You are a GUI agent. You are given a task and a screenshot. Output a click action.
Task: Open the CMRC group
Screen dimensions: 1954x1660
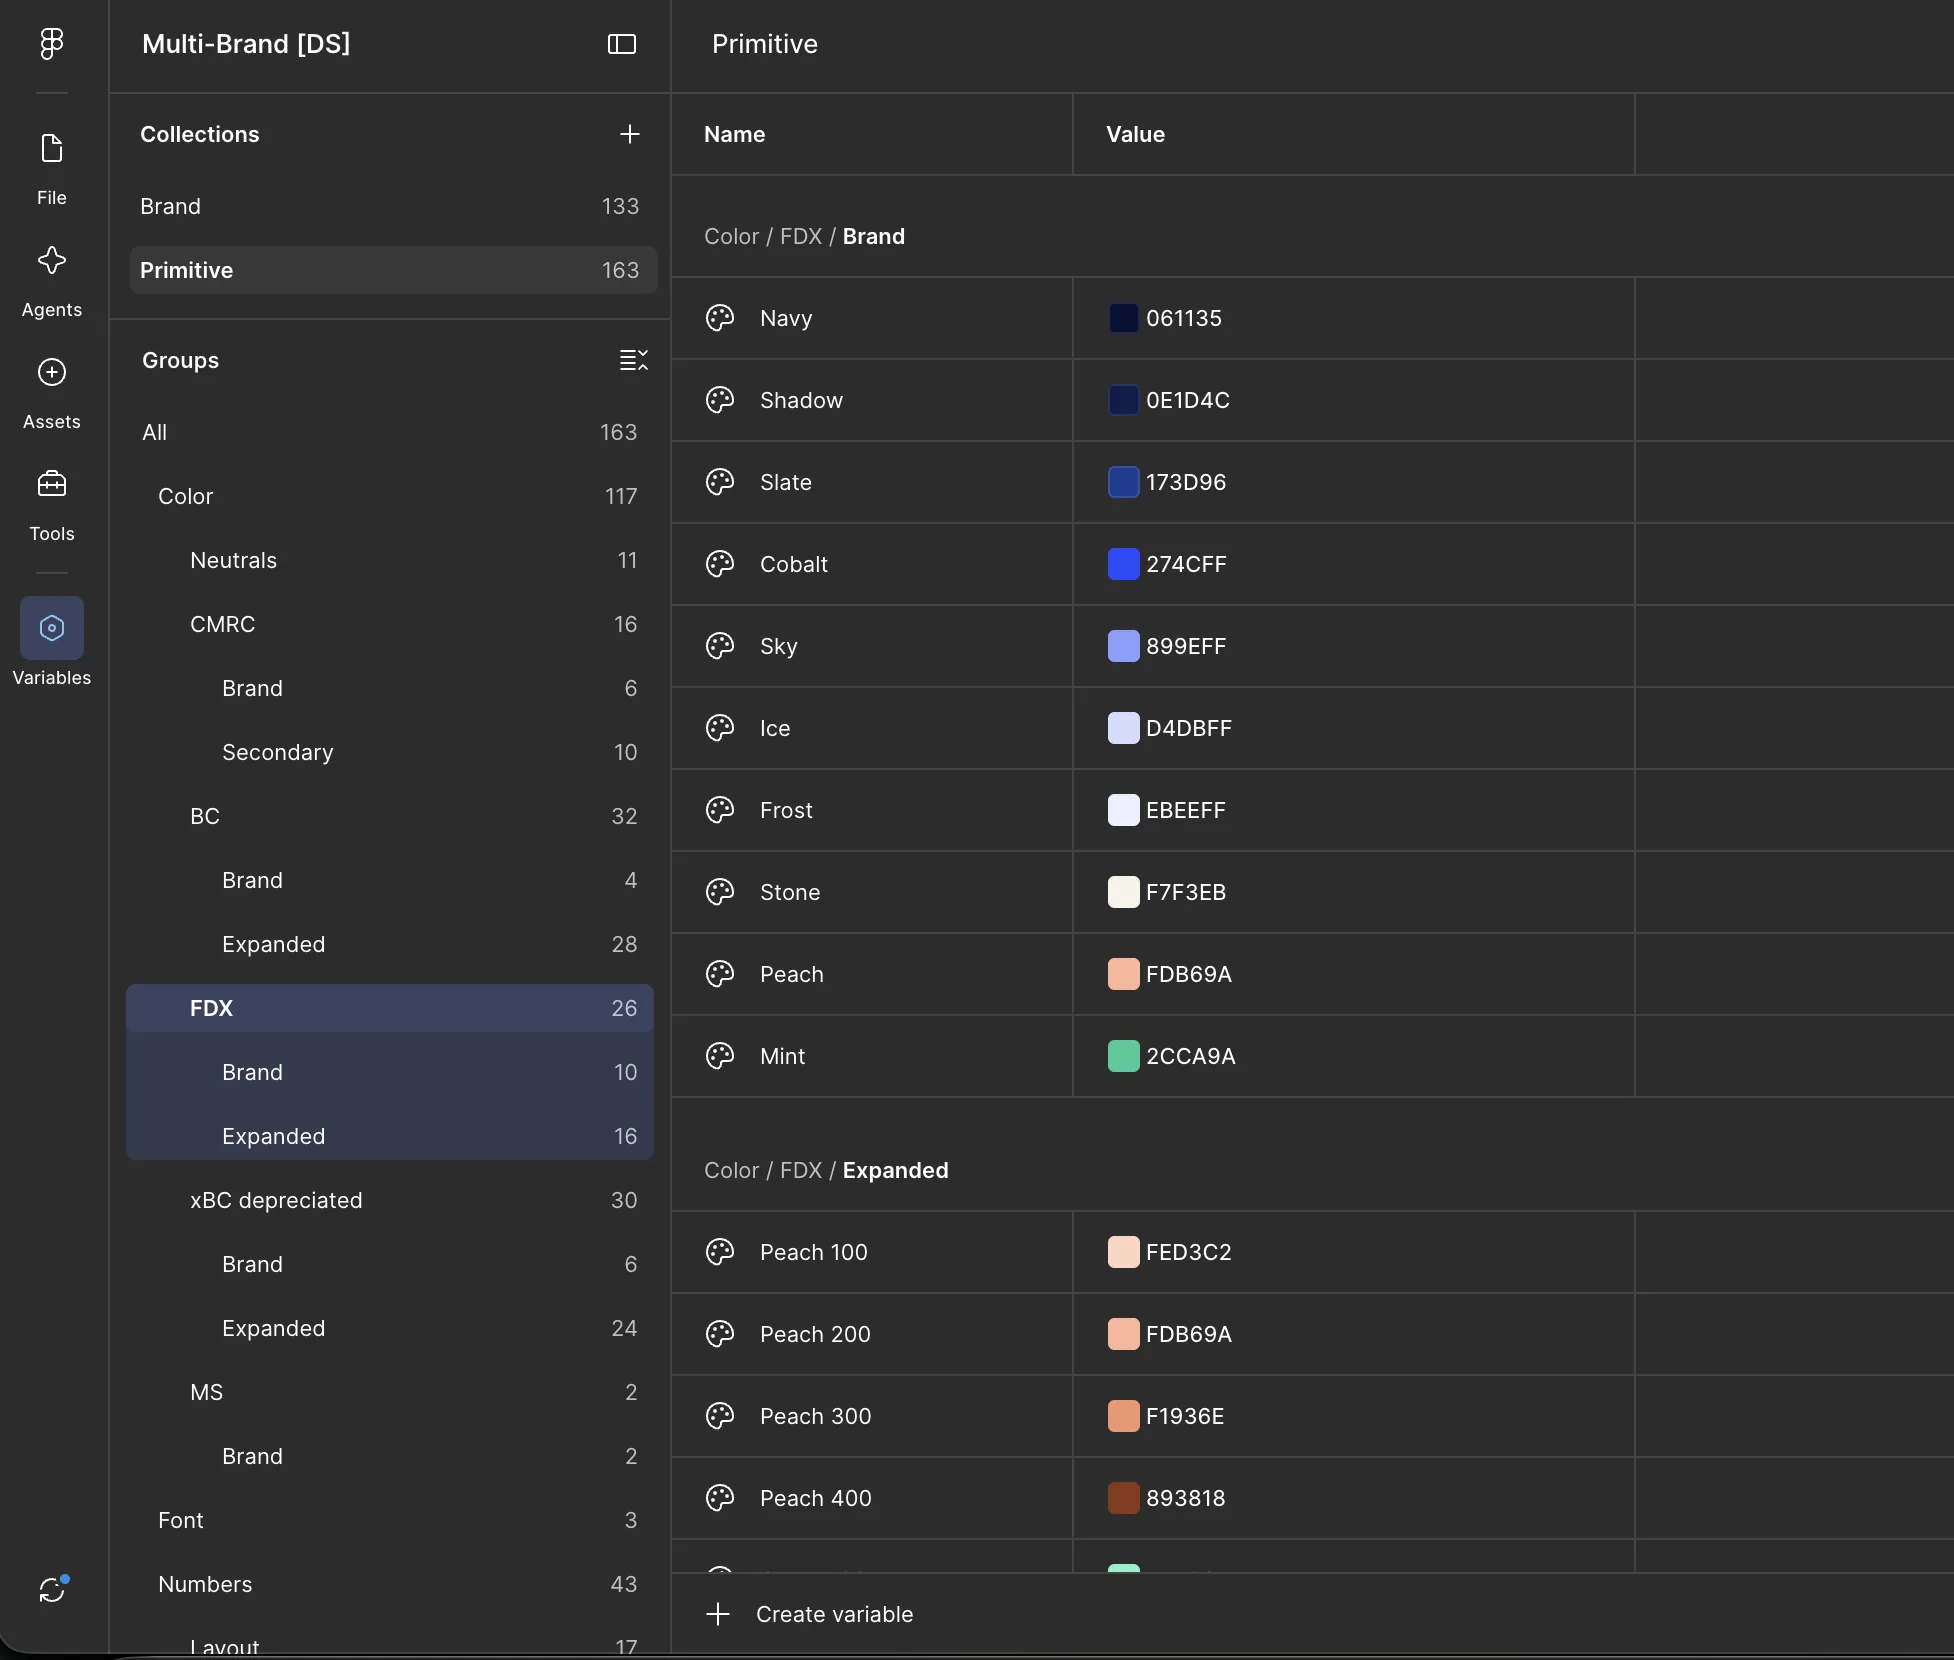[390, 624]
